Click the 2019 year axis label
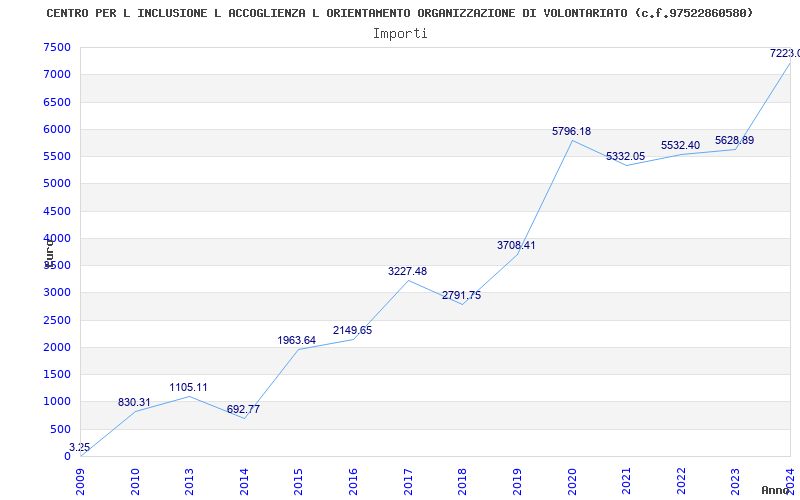 tap(517, 481)
